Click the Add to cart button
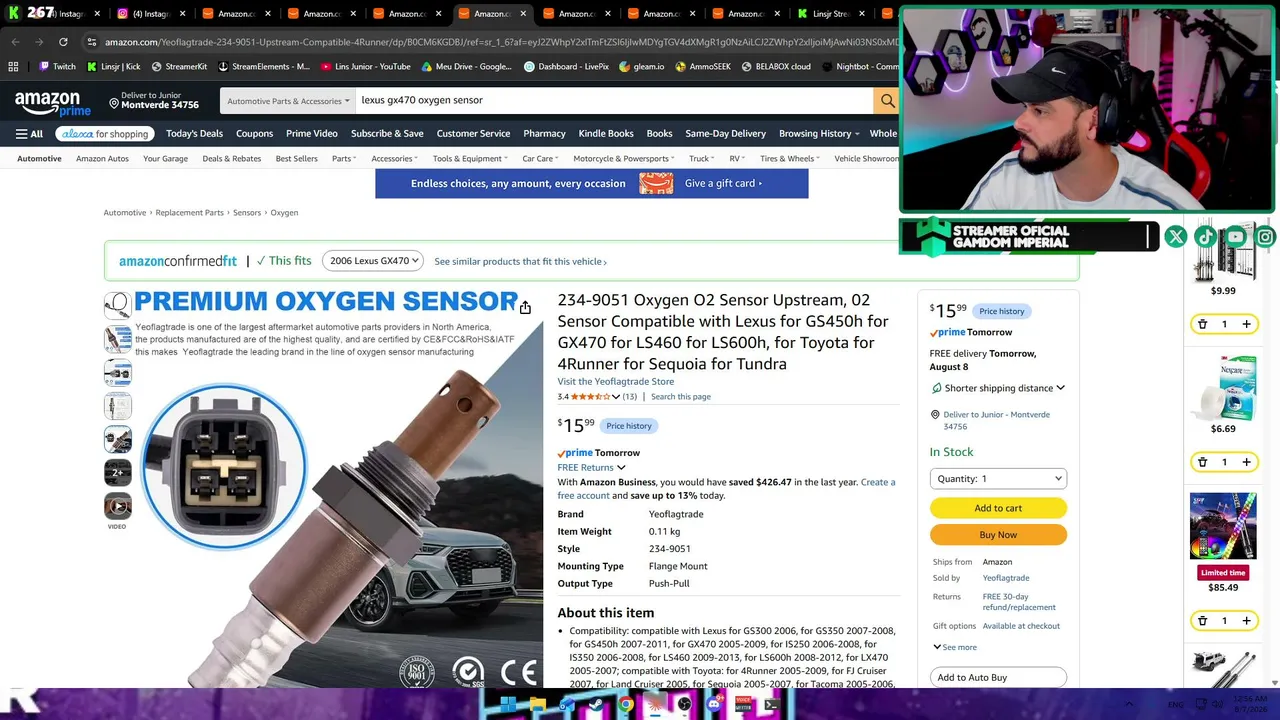Image resolution: width=1280 pixels, height=720 pixels. coord(998,508)
